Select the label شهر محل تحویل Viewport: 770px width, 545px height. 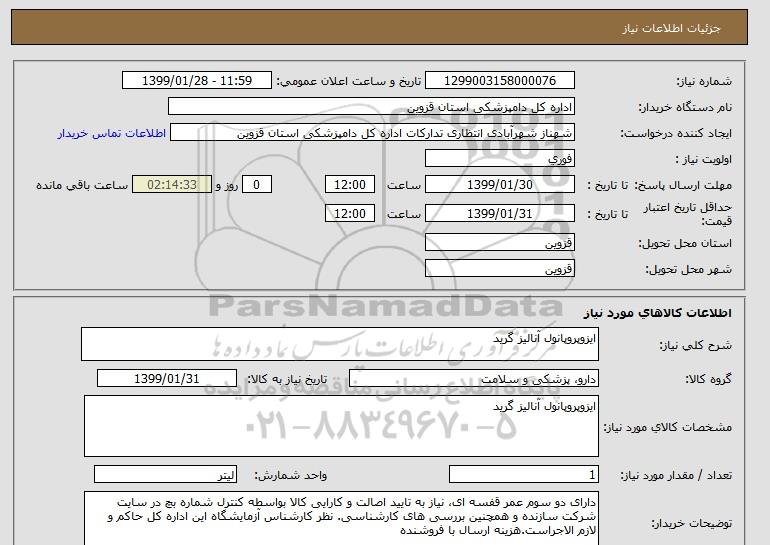click(x=688, y=270)
